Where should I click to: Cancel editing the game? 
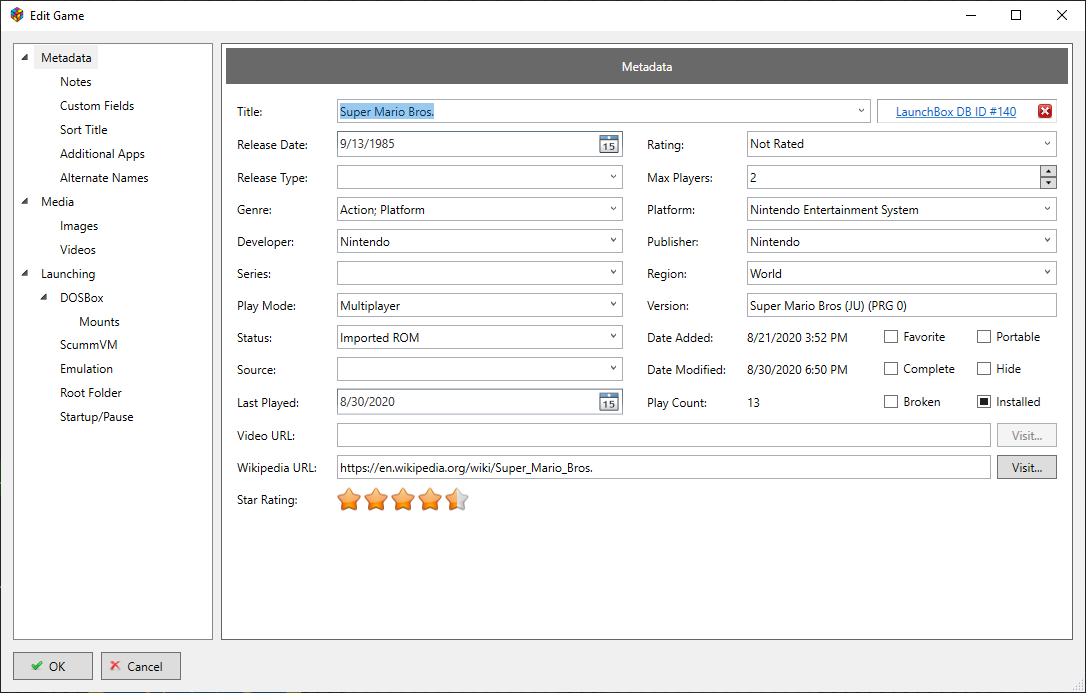point(141,666)
